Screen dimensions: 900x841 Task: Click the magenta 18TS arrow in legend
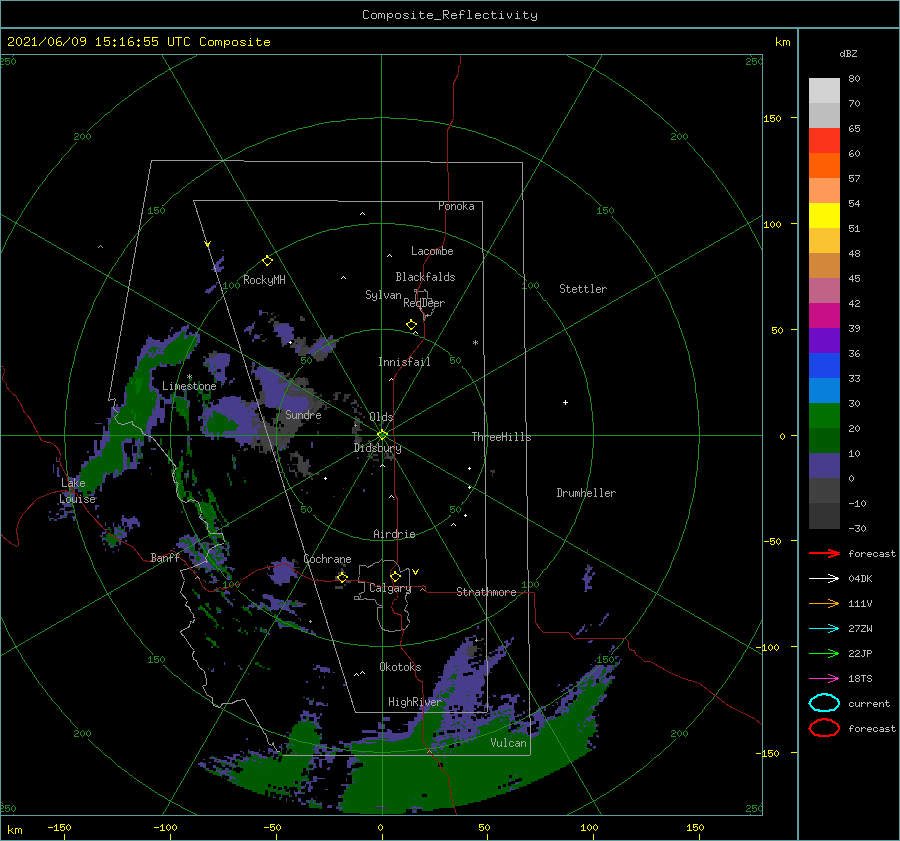[824, 679]
